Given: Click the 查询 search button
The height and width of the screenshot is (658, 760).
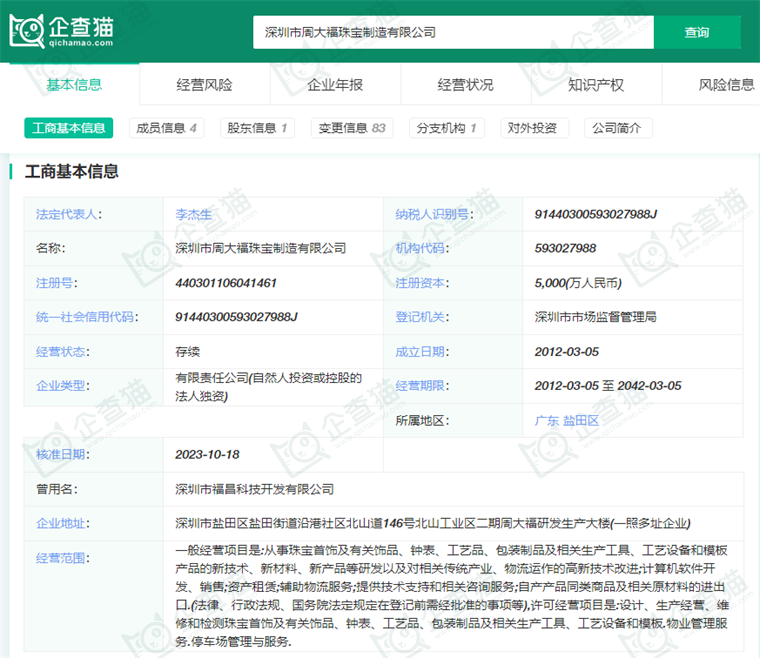Looking at the screenshot, I should point(697,32).
